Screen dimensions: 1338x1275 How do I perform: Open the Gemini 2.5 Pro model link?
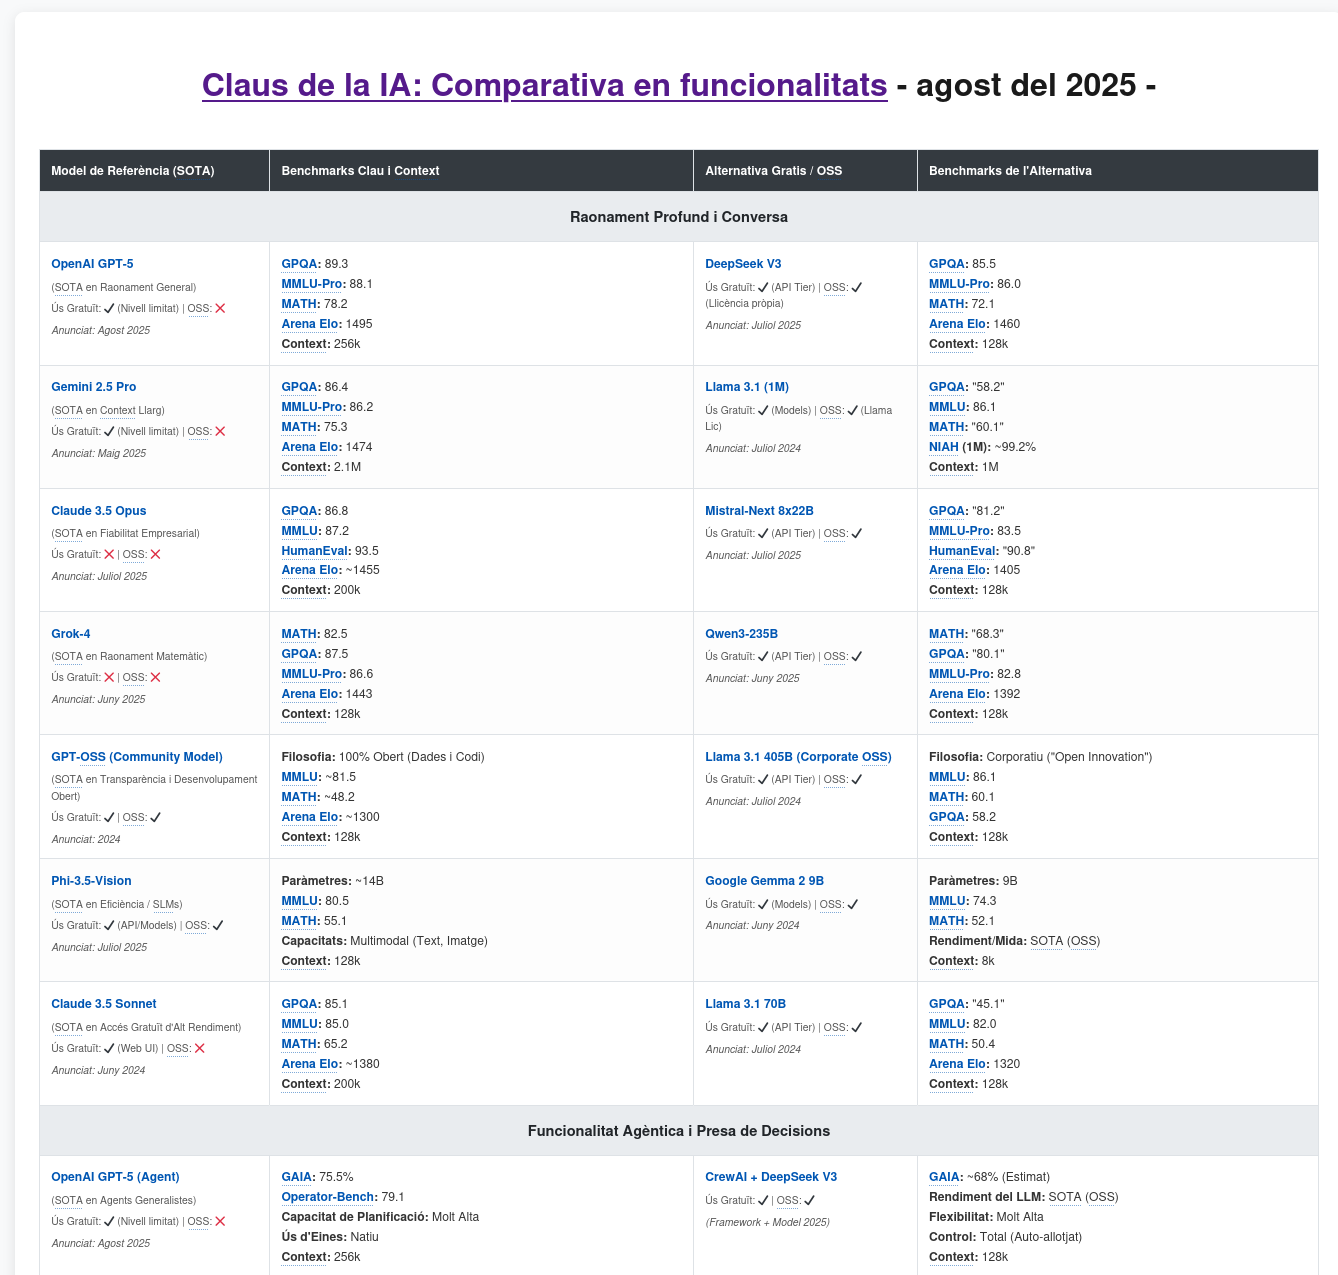[94, 387]
